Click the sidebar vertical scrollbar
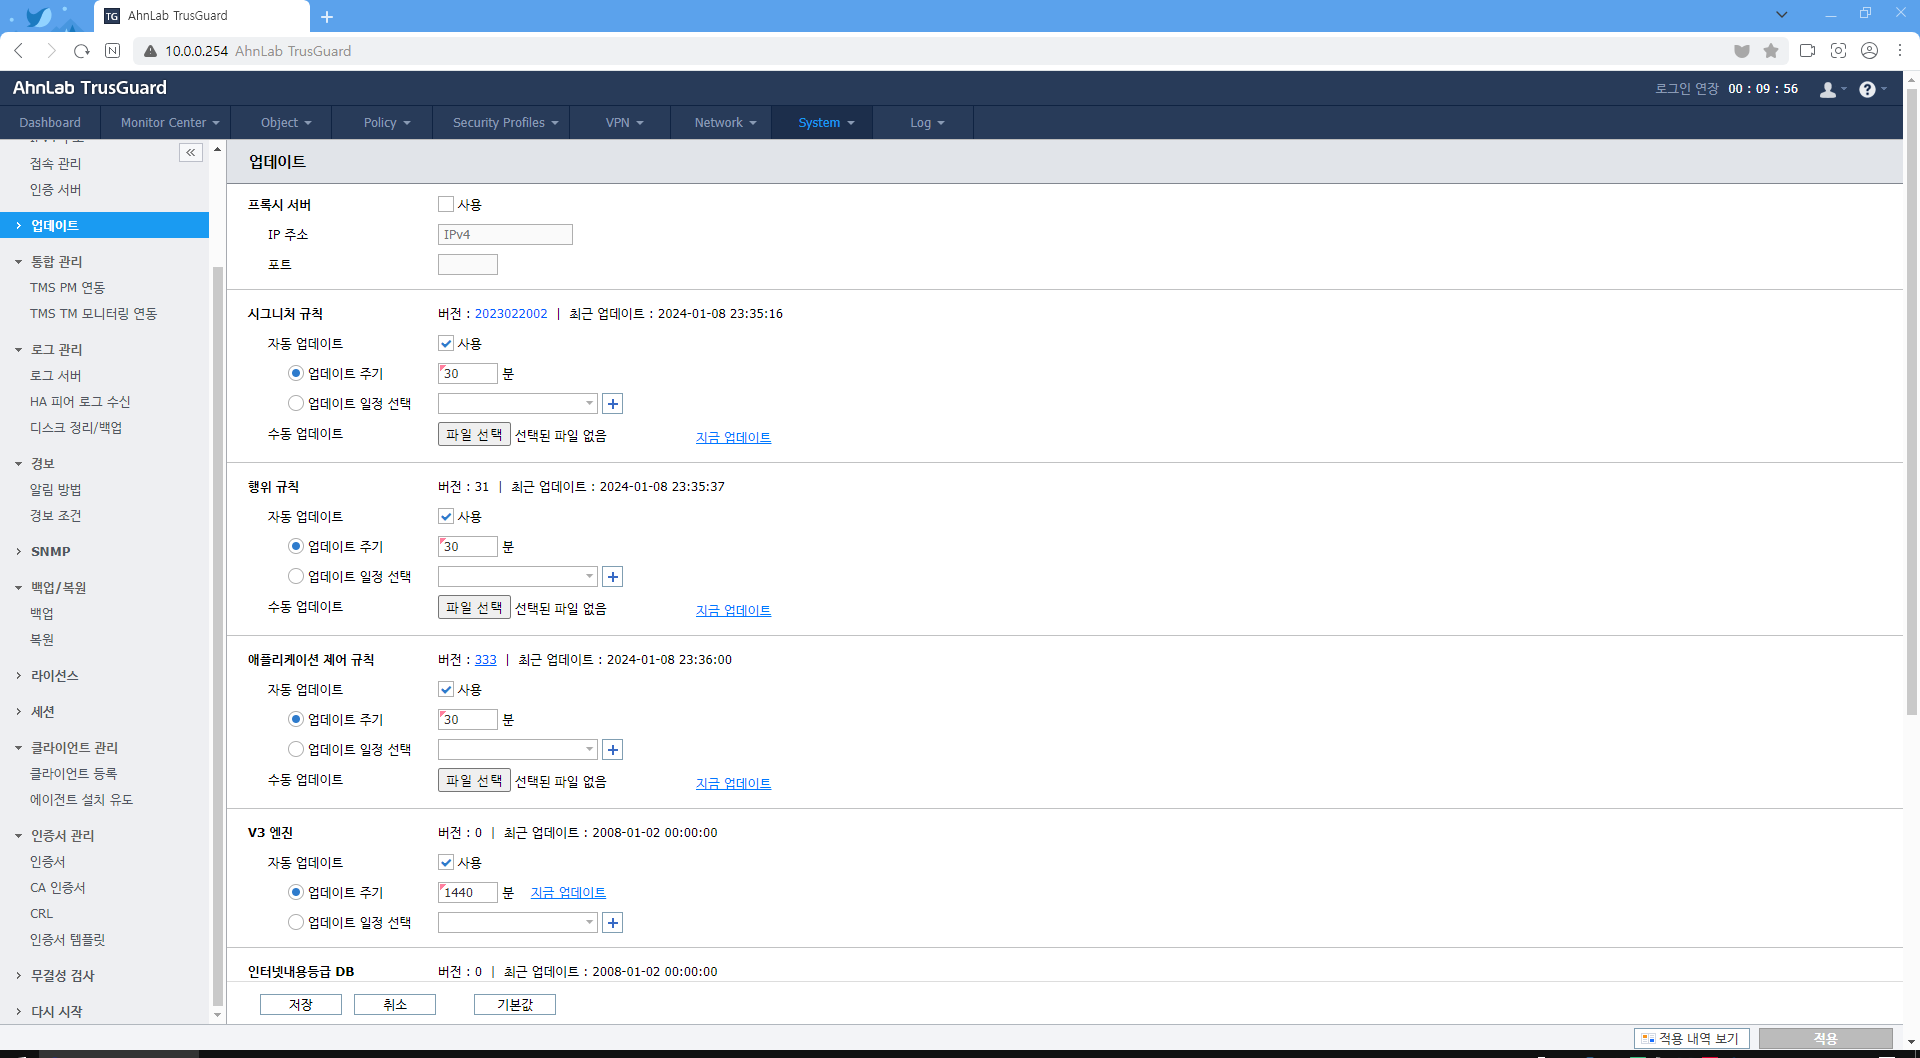 (x=218, y=637)
